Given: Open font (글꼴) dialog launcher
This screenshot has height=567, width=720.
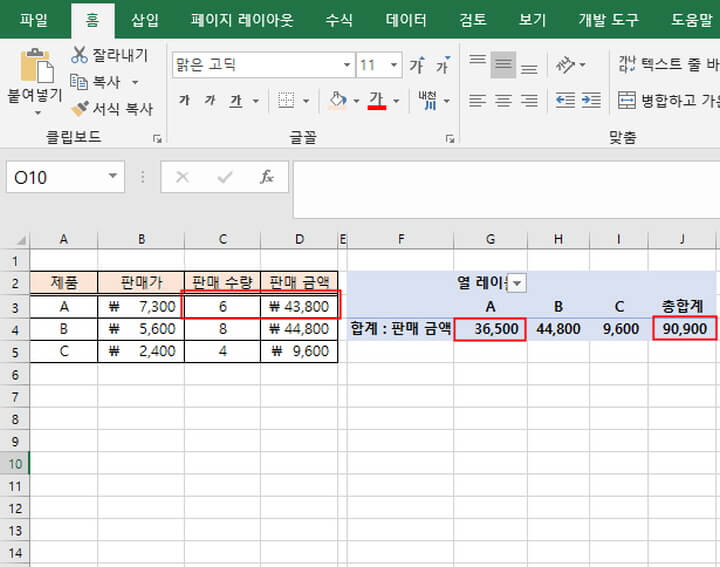Looking at the screenshot, I should [450, 139].
